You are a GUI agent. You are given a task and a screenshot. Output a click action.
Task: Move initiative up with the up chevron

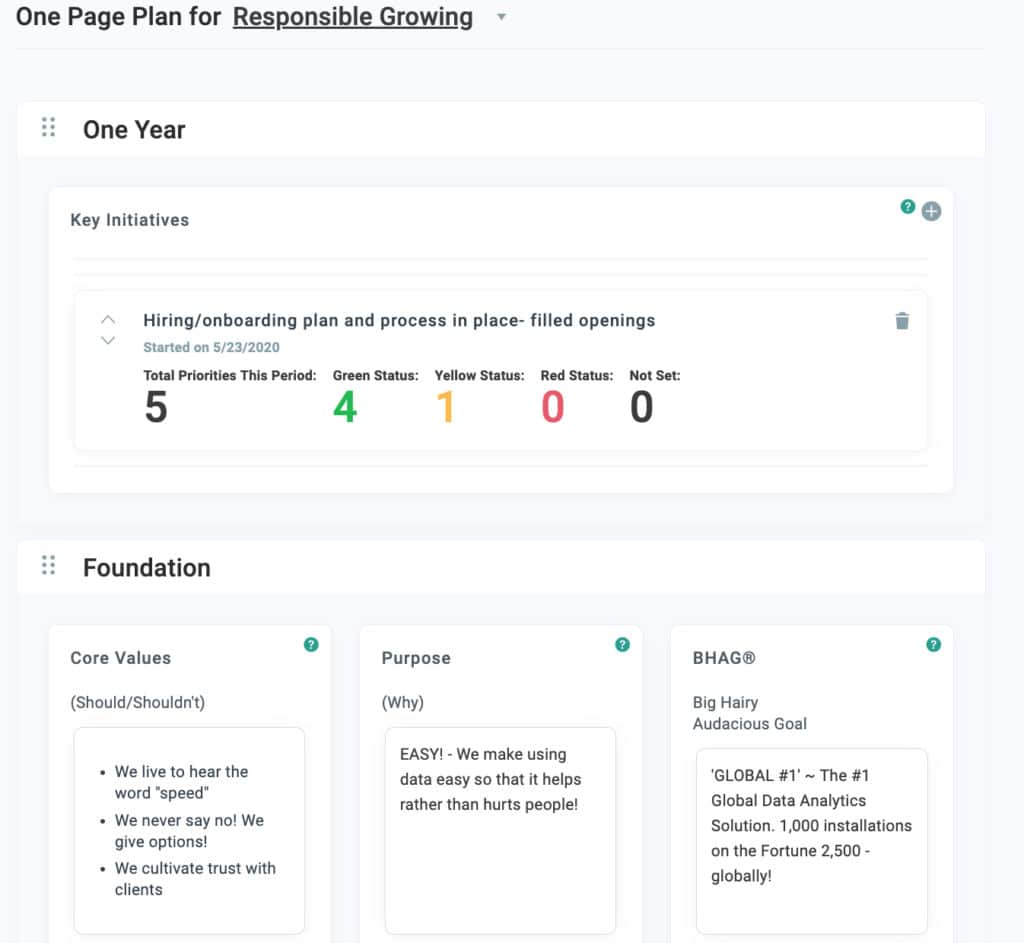[108, 320]
